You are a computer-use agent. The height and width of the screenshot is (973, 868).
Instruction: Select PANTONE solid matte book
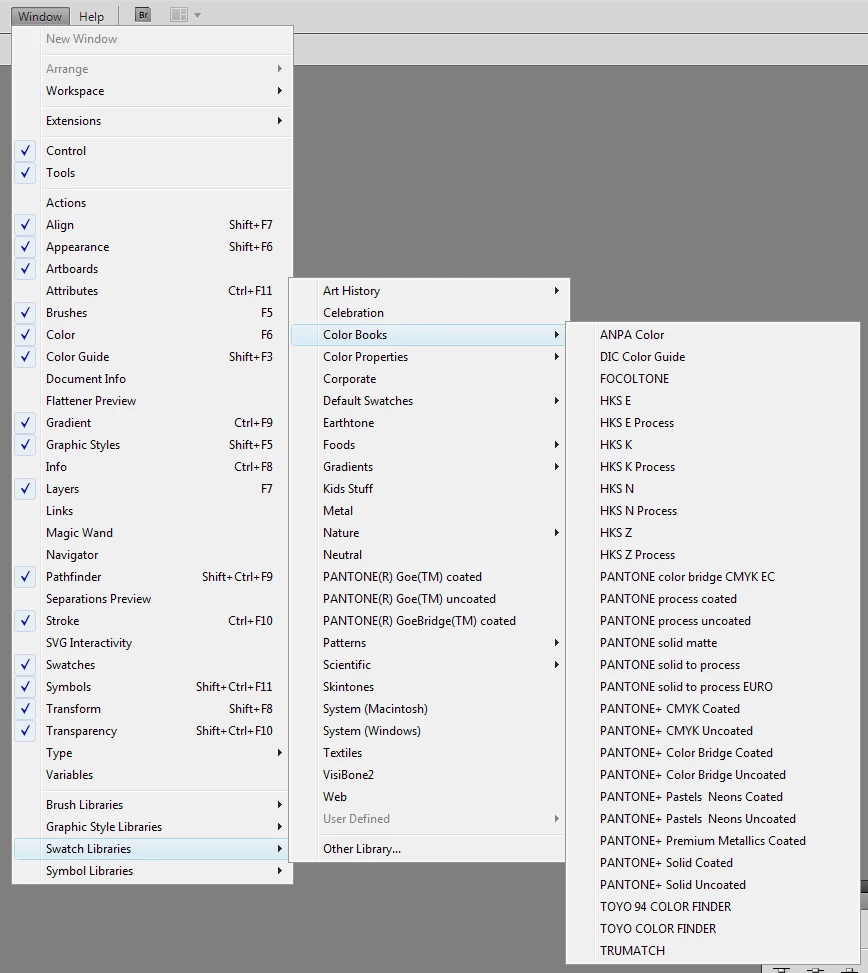713,643
